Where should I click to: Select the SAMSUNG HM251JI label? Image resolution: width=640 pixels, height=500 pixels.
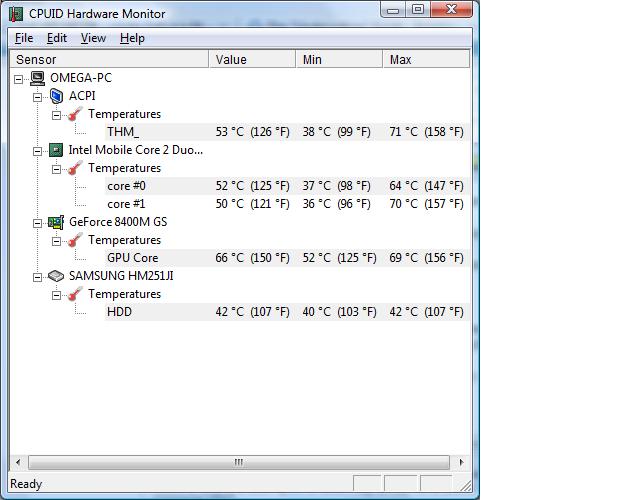coord(121,276)
